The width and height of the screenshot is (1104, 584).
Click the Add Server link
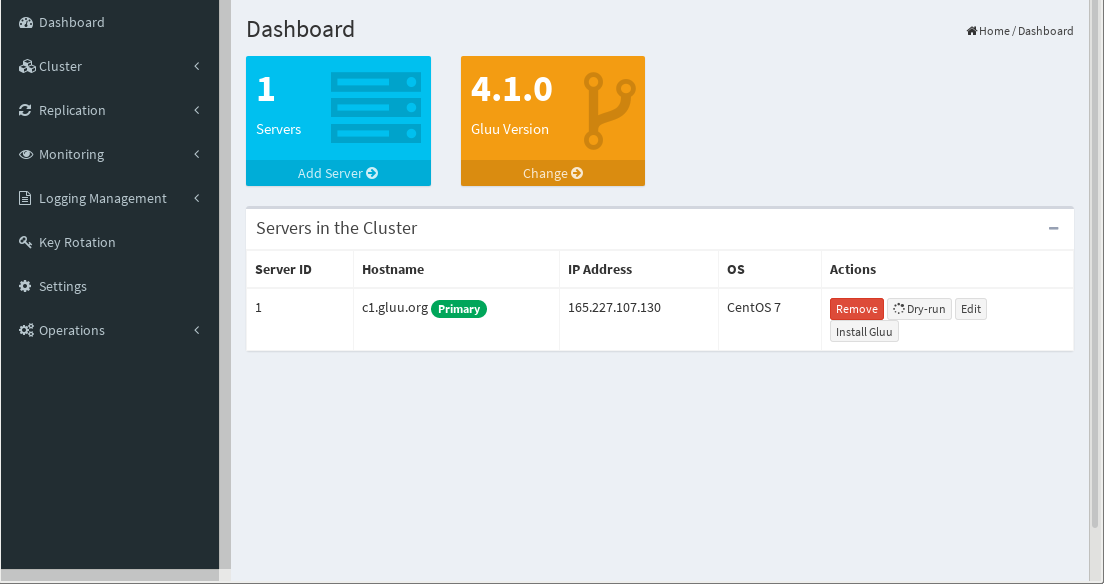tap(338, 173)
